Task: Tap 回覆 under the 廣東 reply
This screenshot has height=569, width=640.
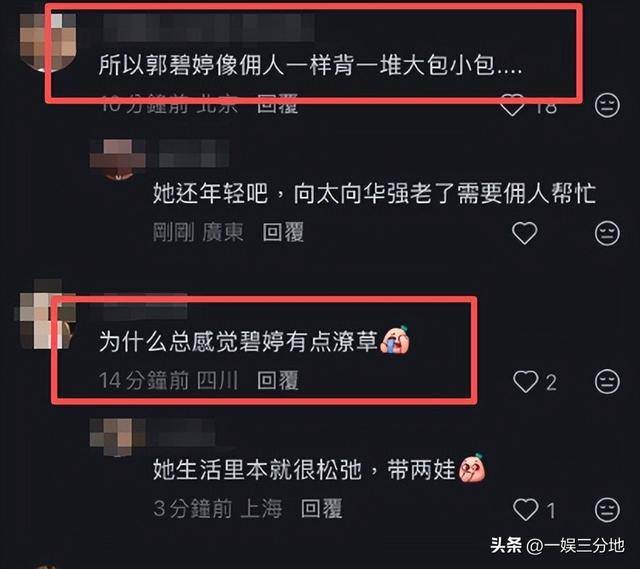Action: coord(283,232)
